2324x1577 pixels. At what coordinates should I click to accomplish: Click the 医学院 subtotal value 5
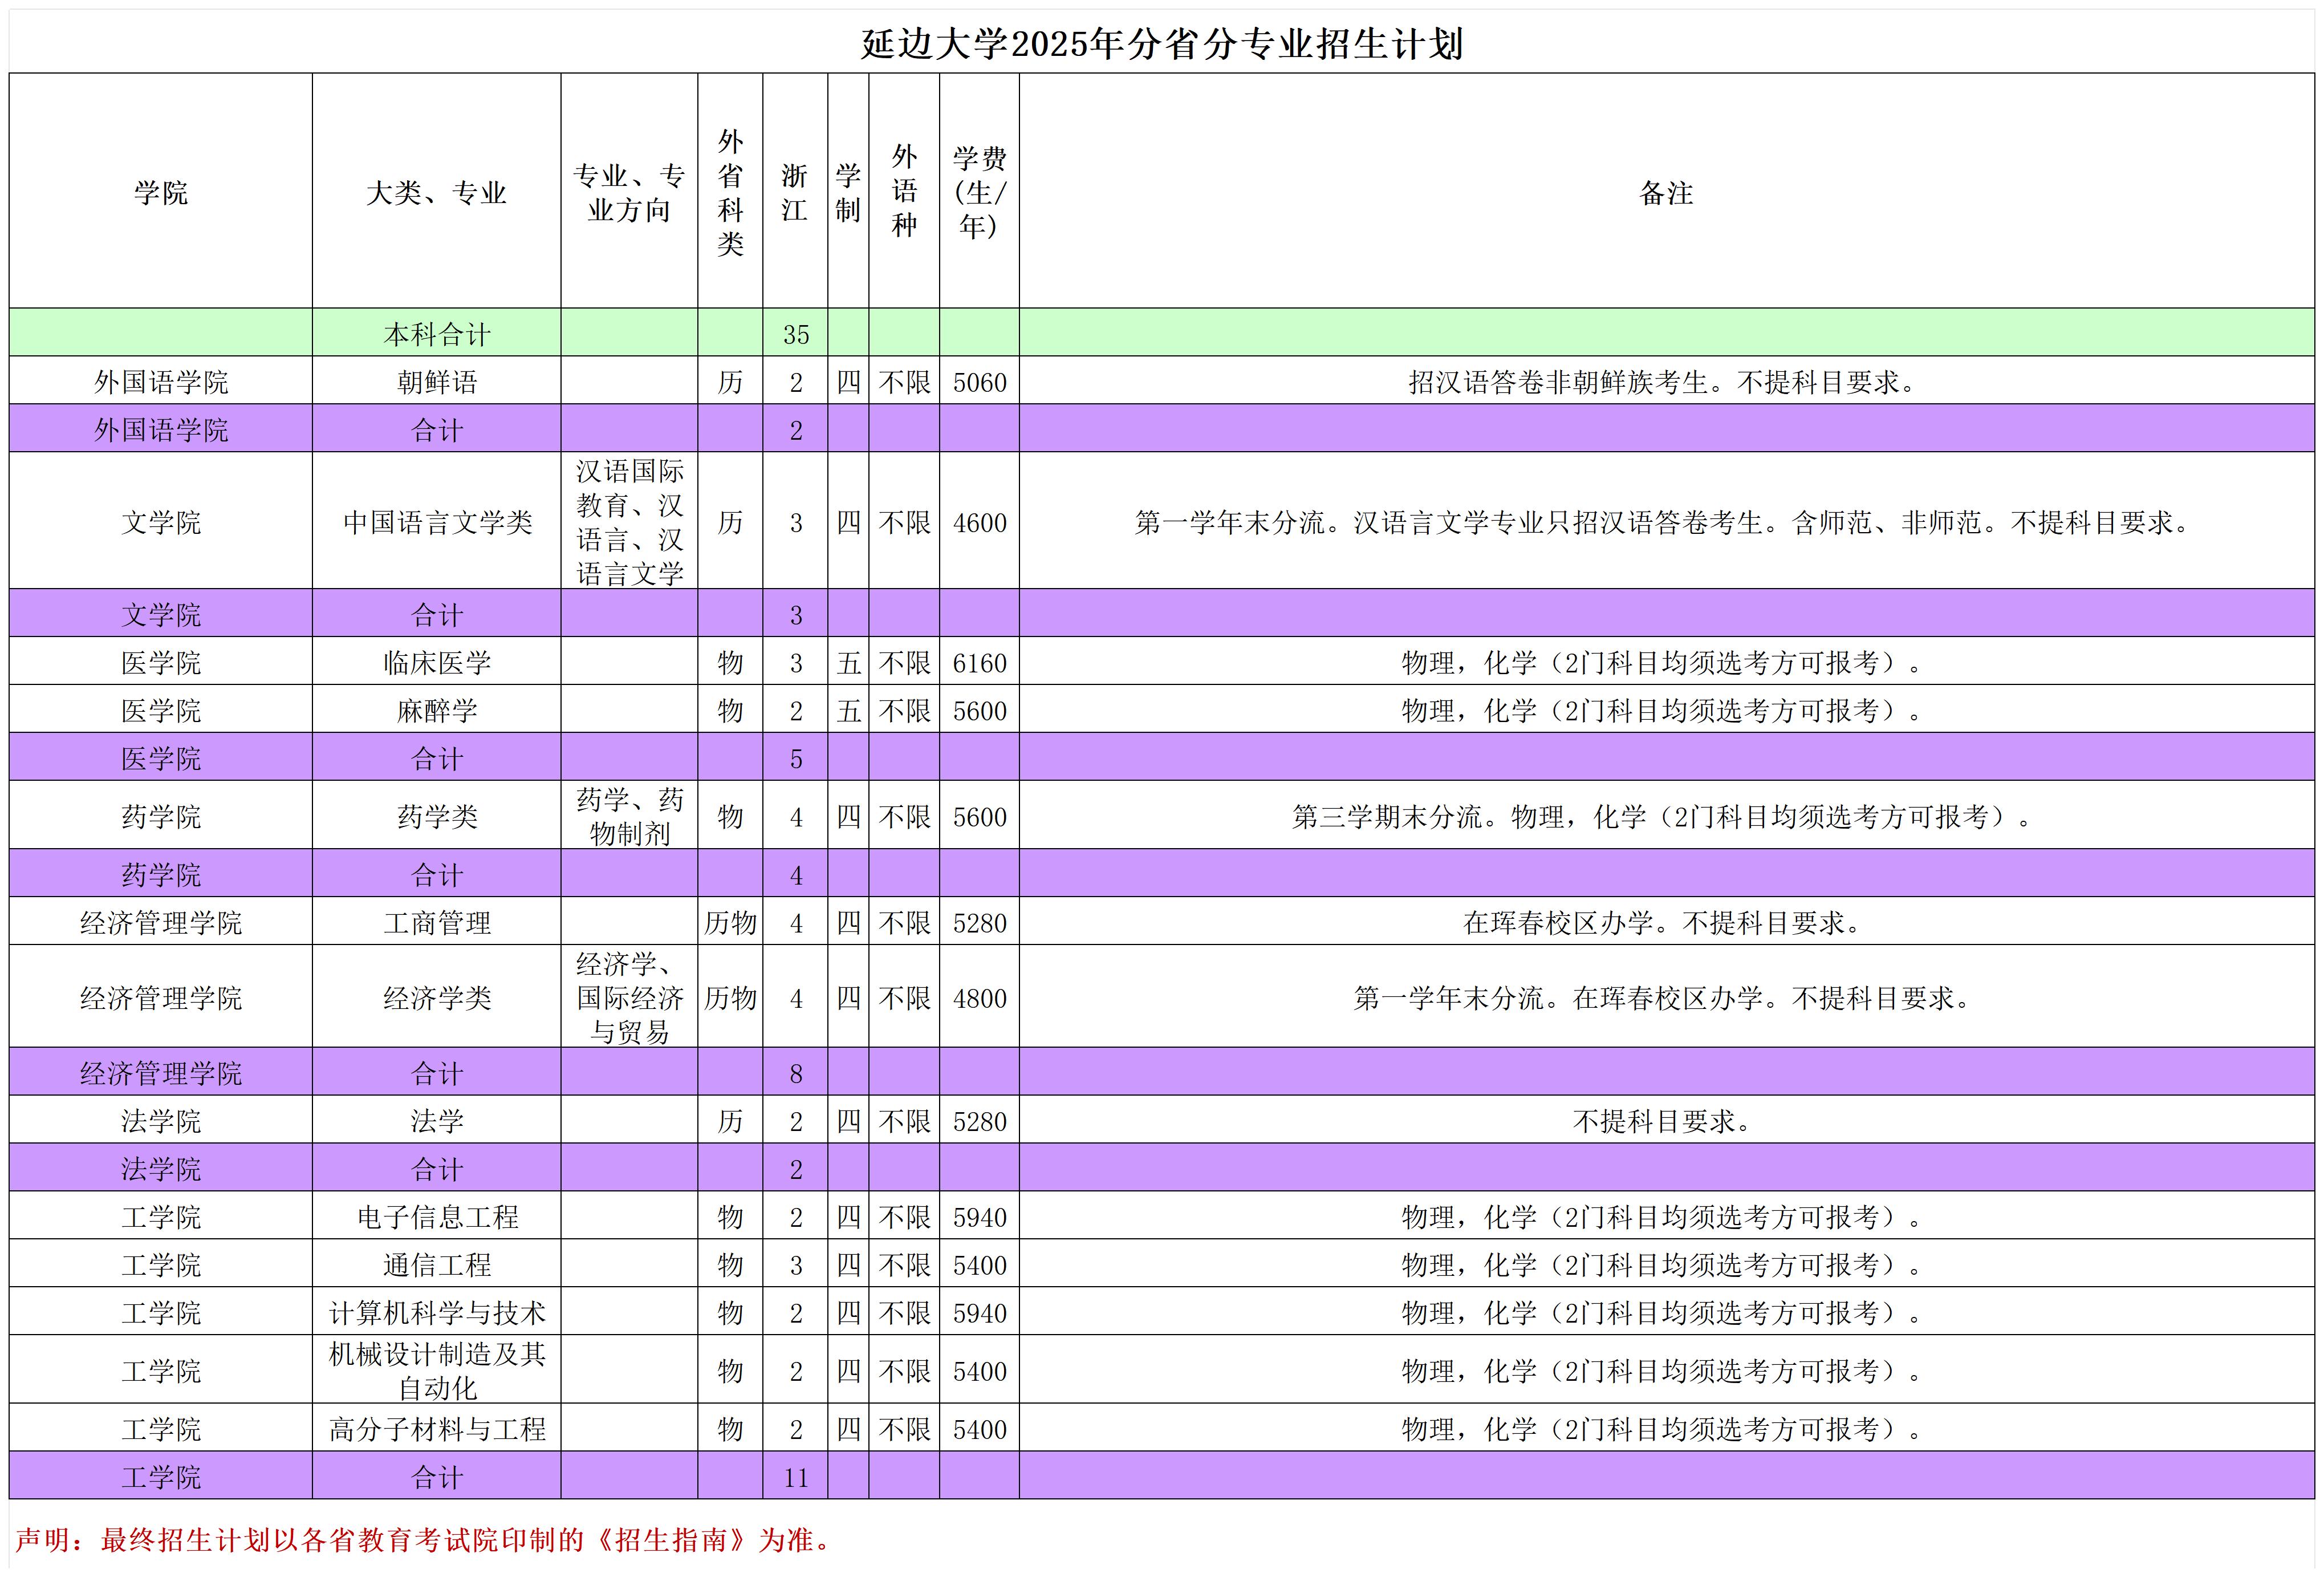tap(795, 757)
